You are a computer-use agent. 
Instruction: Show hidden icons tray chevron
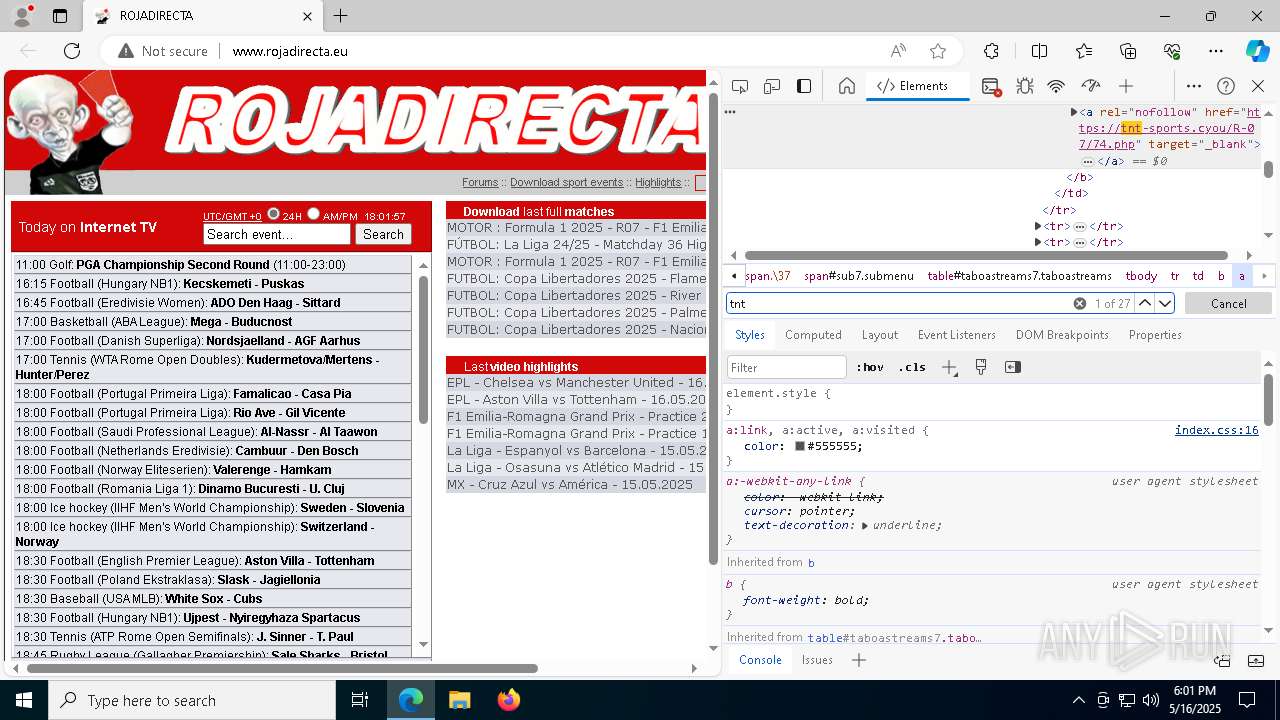pyautogui.click(x=1078, y=700)
